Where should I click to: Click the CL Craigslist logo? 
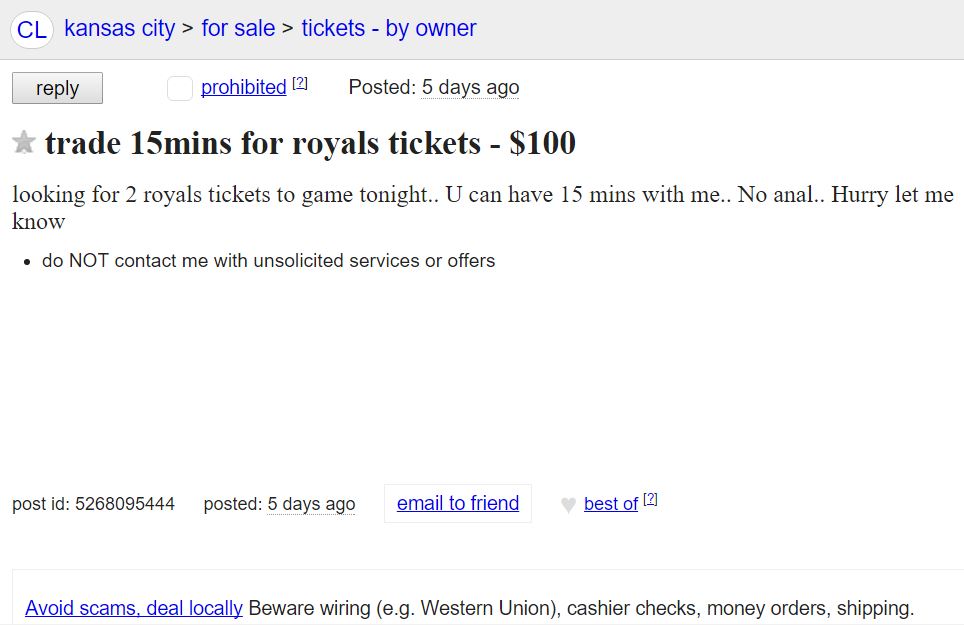point(30,29)
